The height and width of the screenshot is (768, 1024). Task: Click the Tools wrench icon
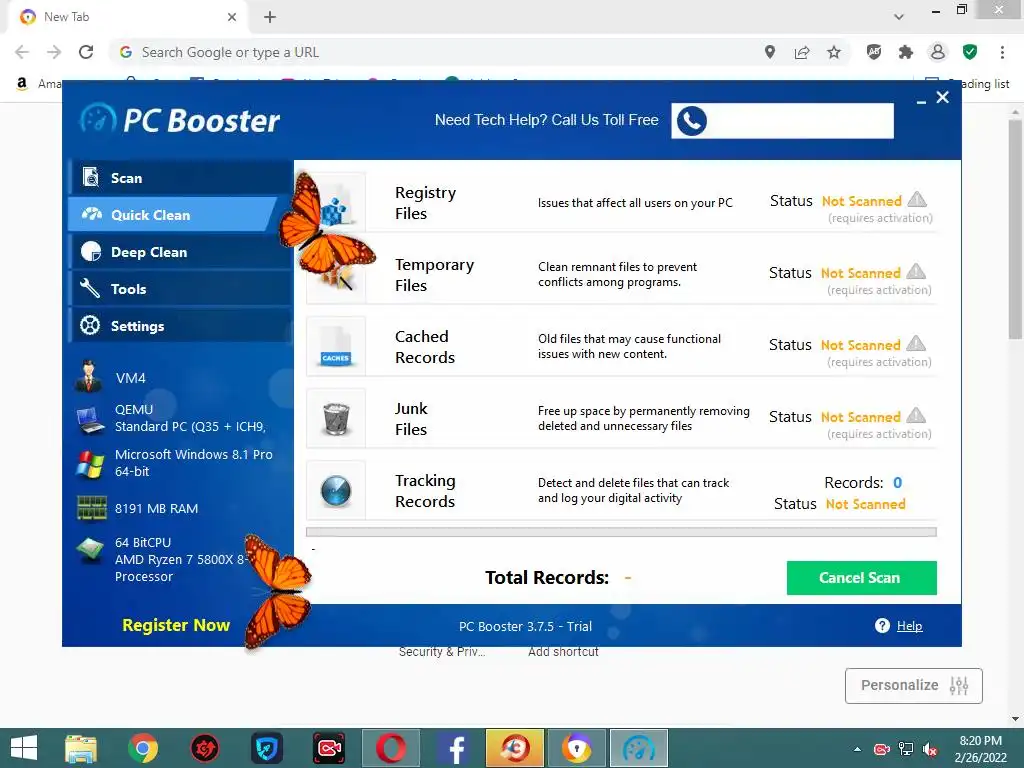click(89, 288)
